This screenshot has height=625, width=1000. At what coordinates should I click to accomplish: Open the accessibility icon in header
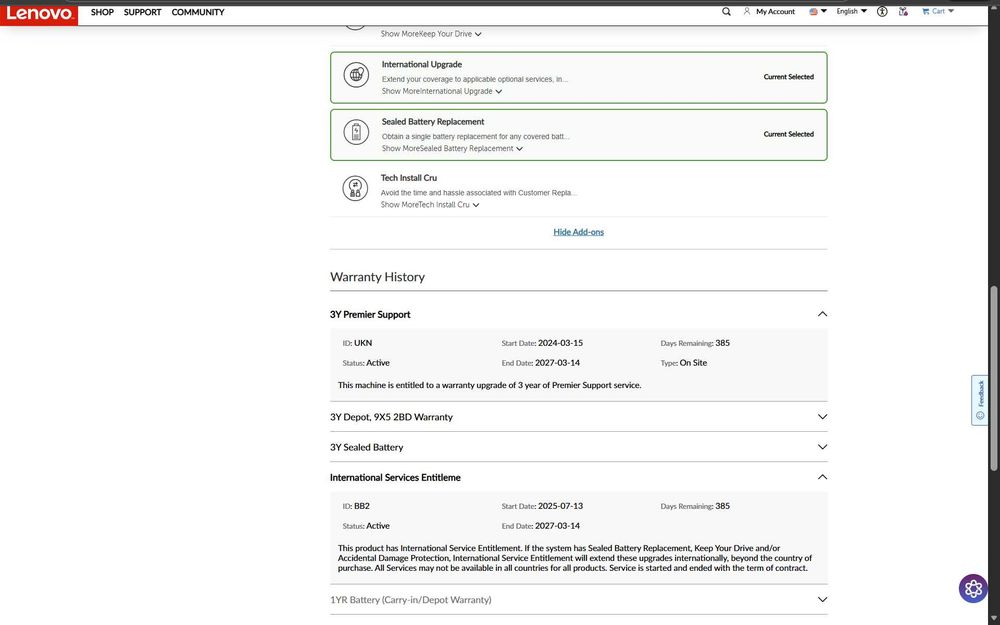click(x=882, y=12)
